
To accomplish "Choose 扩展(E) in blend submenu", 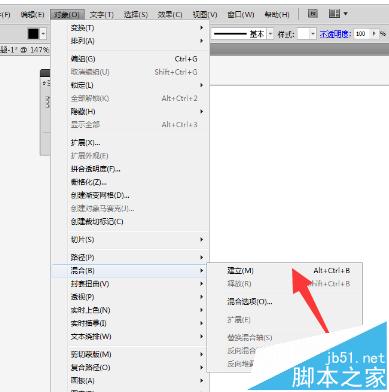I will point(285,320).
